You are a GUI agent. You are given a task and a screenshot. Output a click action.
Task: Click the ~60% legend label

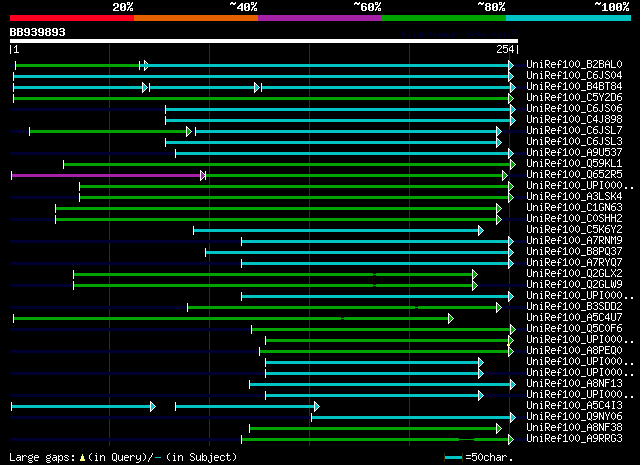(x=367, y=7)
